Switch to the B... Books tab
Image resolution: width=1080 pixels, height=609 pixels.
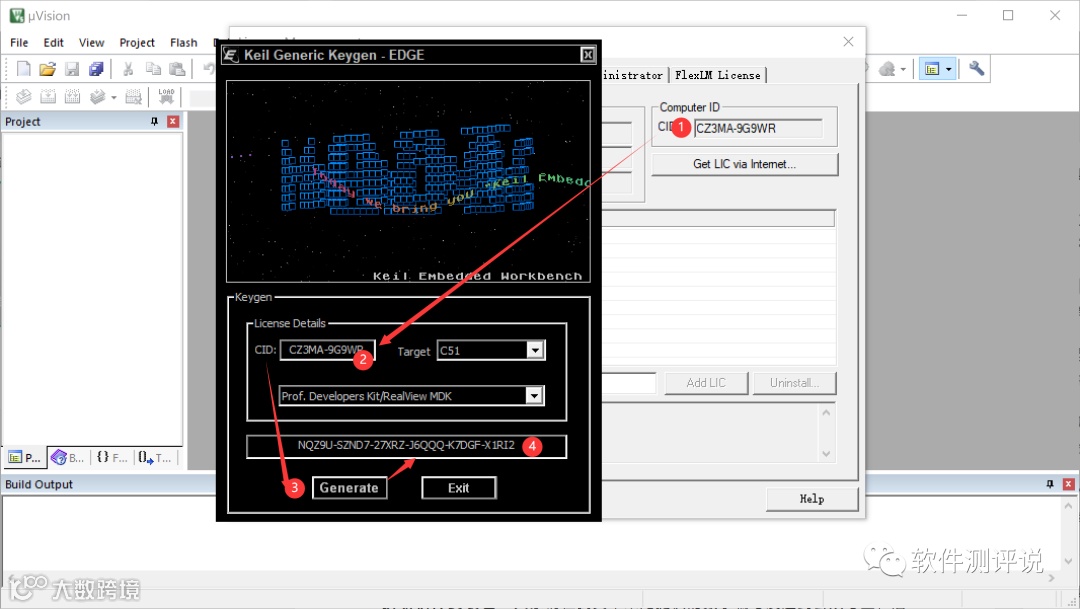point(68,457)
